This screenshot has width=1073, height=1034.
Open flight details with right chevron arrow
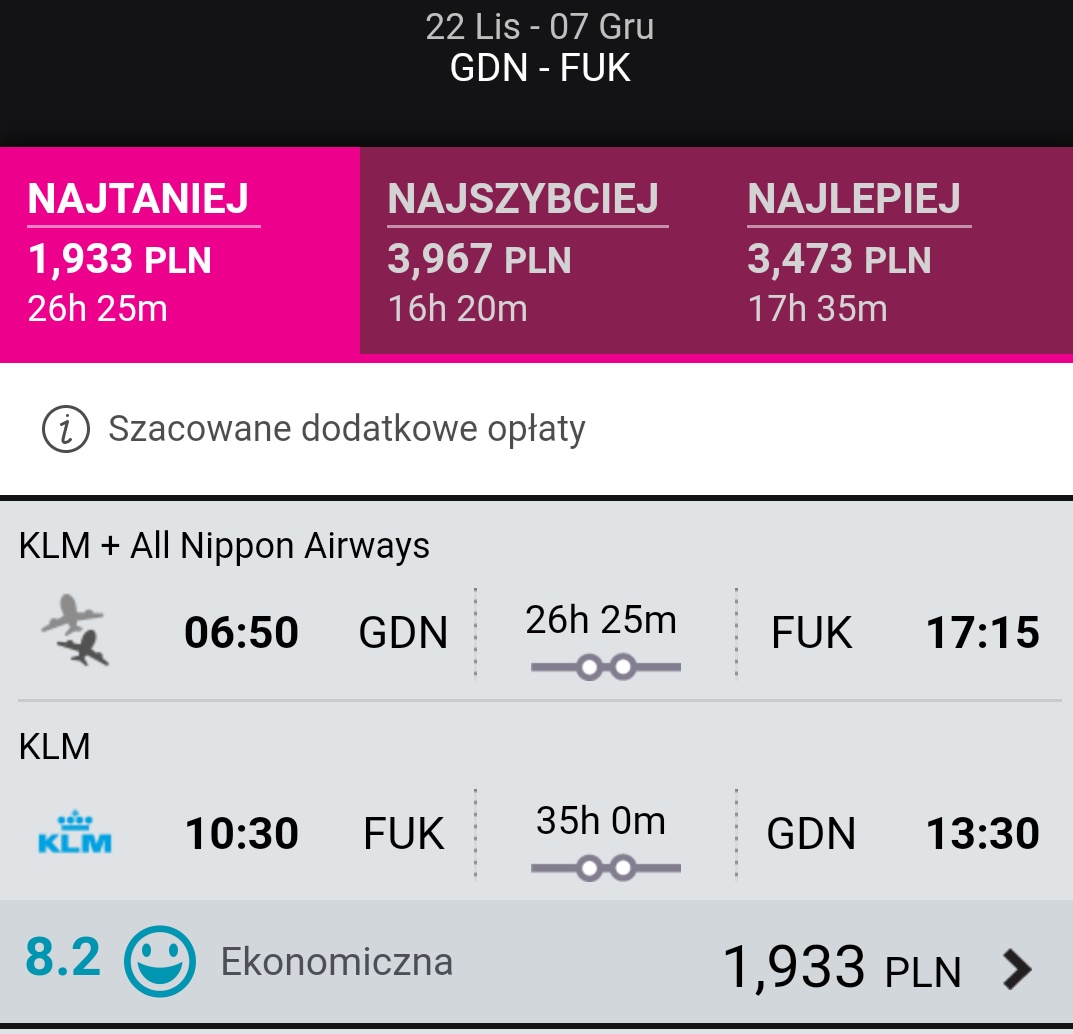point(1017,969)
